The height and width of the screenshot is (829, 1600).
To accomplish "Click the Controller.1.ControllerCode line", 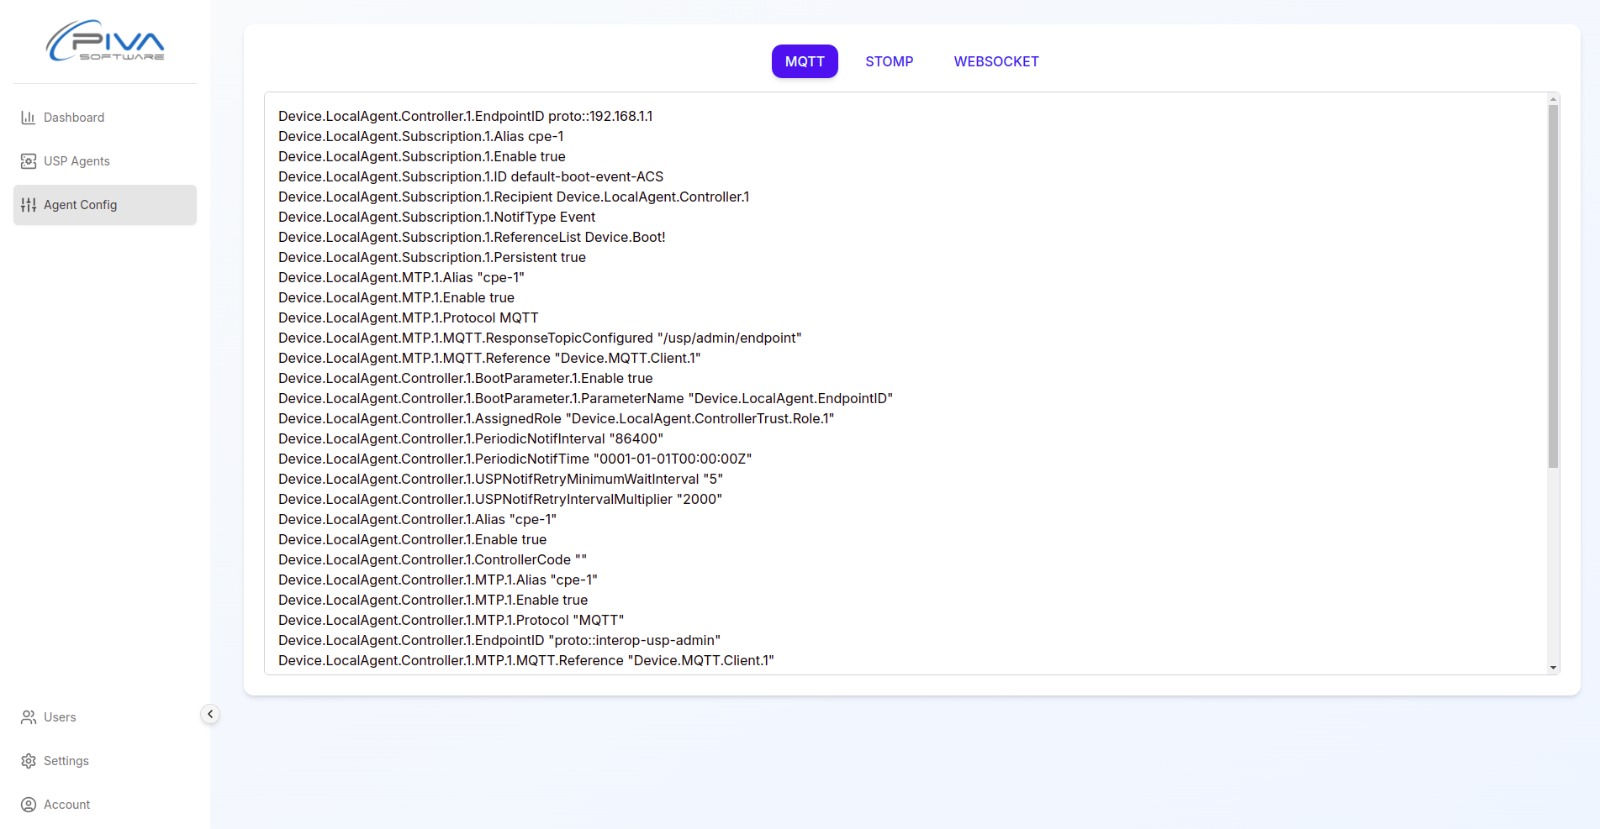I will pos(432,560).
